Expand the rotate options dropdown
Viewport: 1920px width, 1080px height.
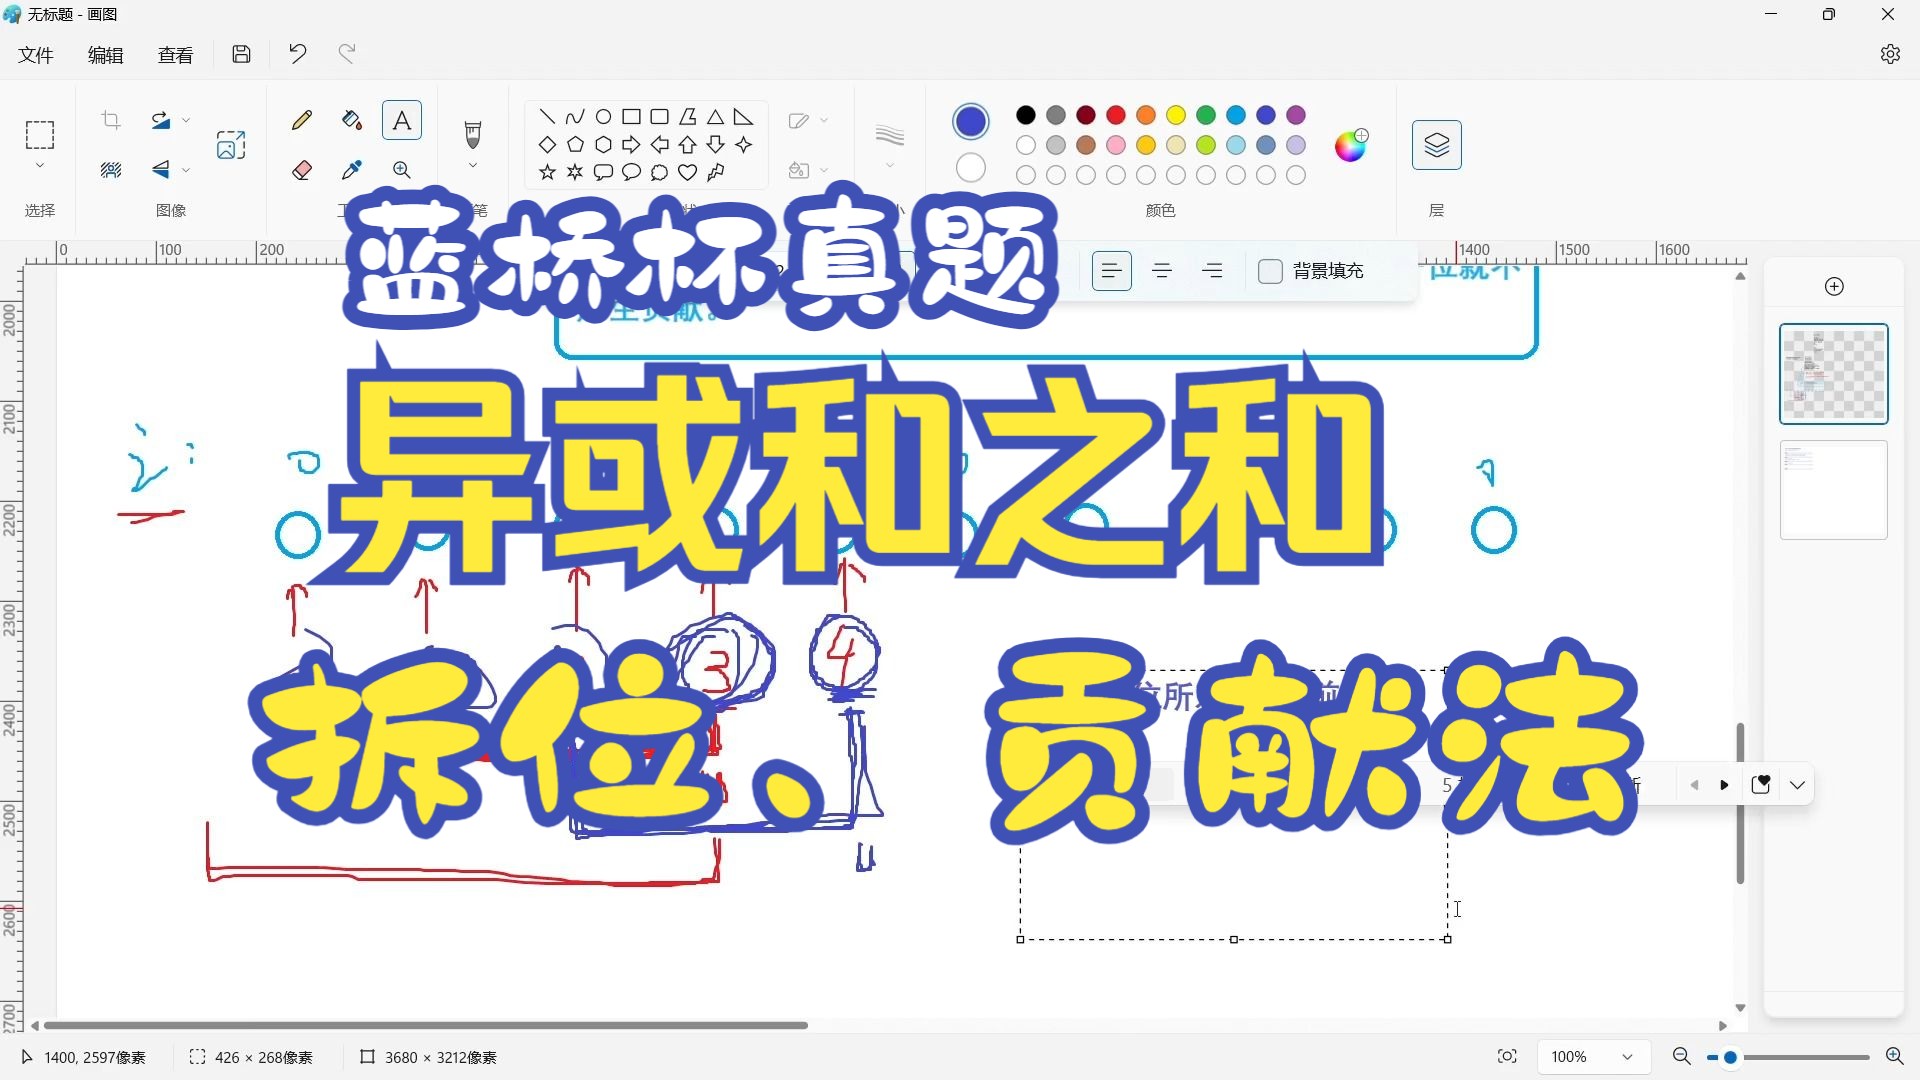point(186,121)
